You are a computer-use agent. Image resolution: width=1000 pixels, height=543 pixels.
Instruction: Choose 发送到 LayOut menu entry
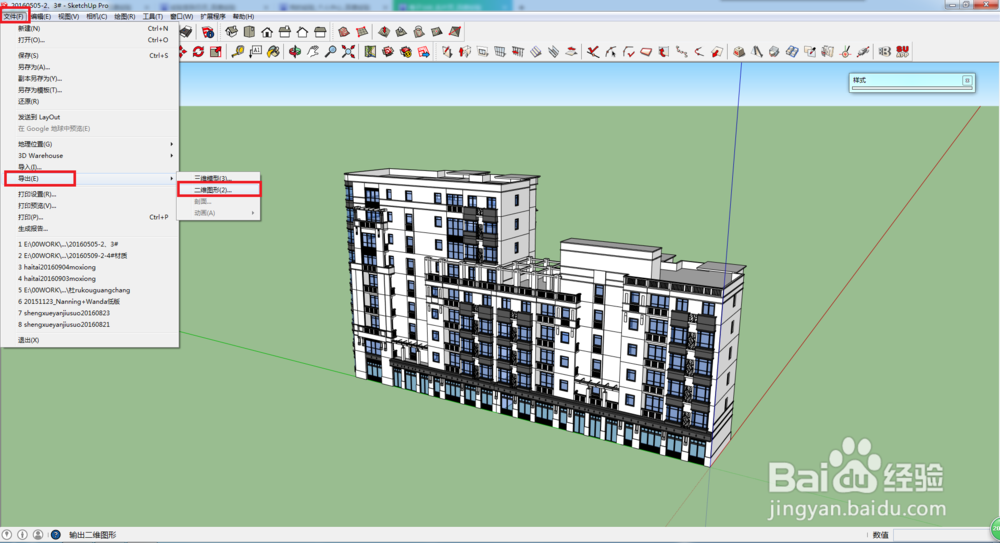89,117
